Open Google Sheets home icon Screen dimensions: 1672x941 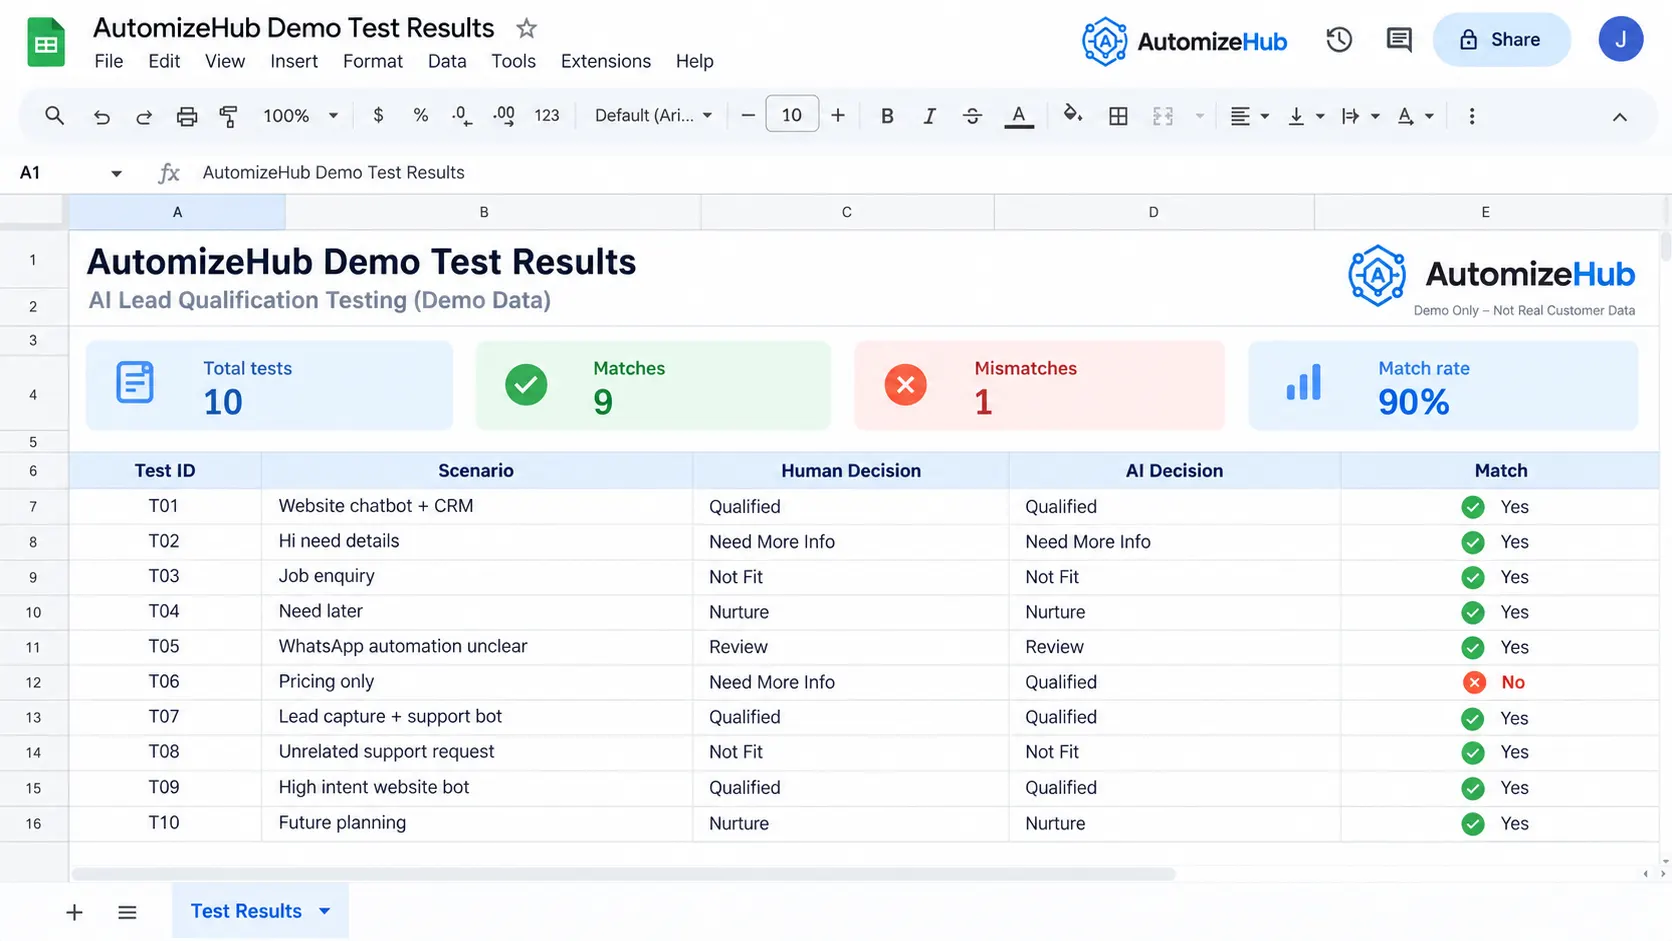(45, 43)
